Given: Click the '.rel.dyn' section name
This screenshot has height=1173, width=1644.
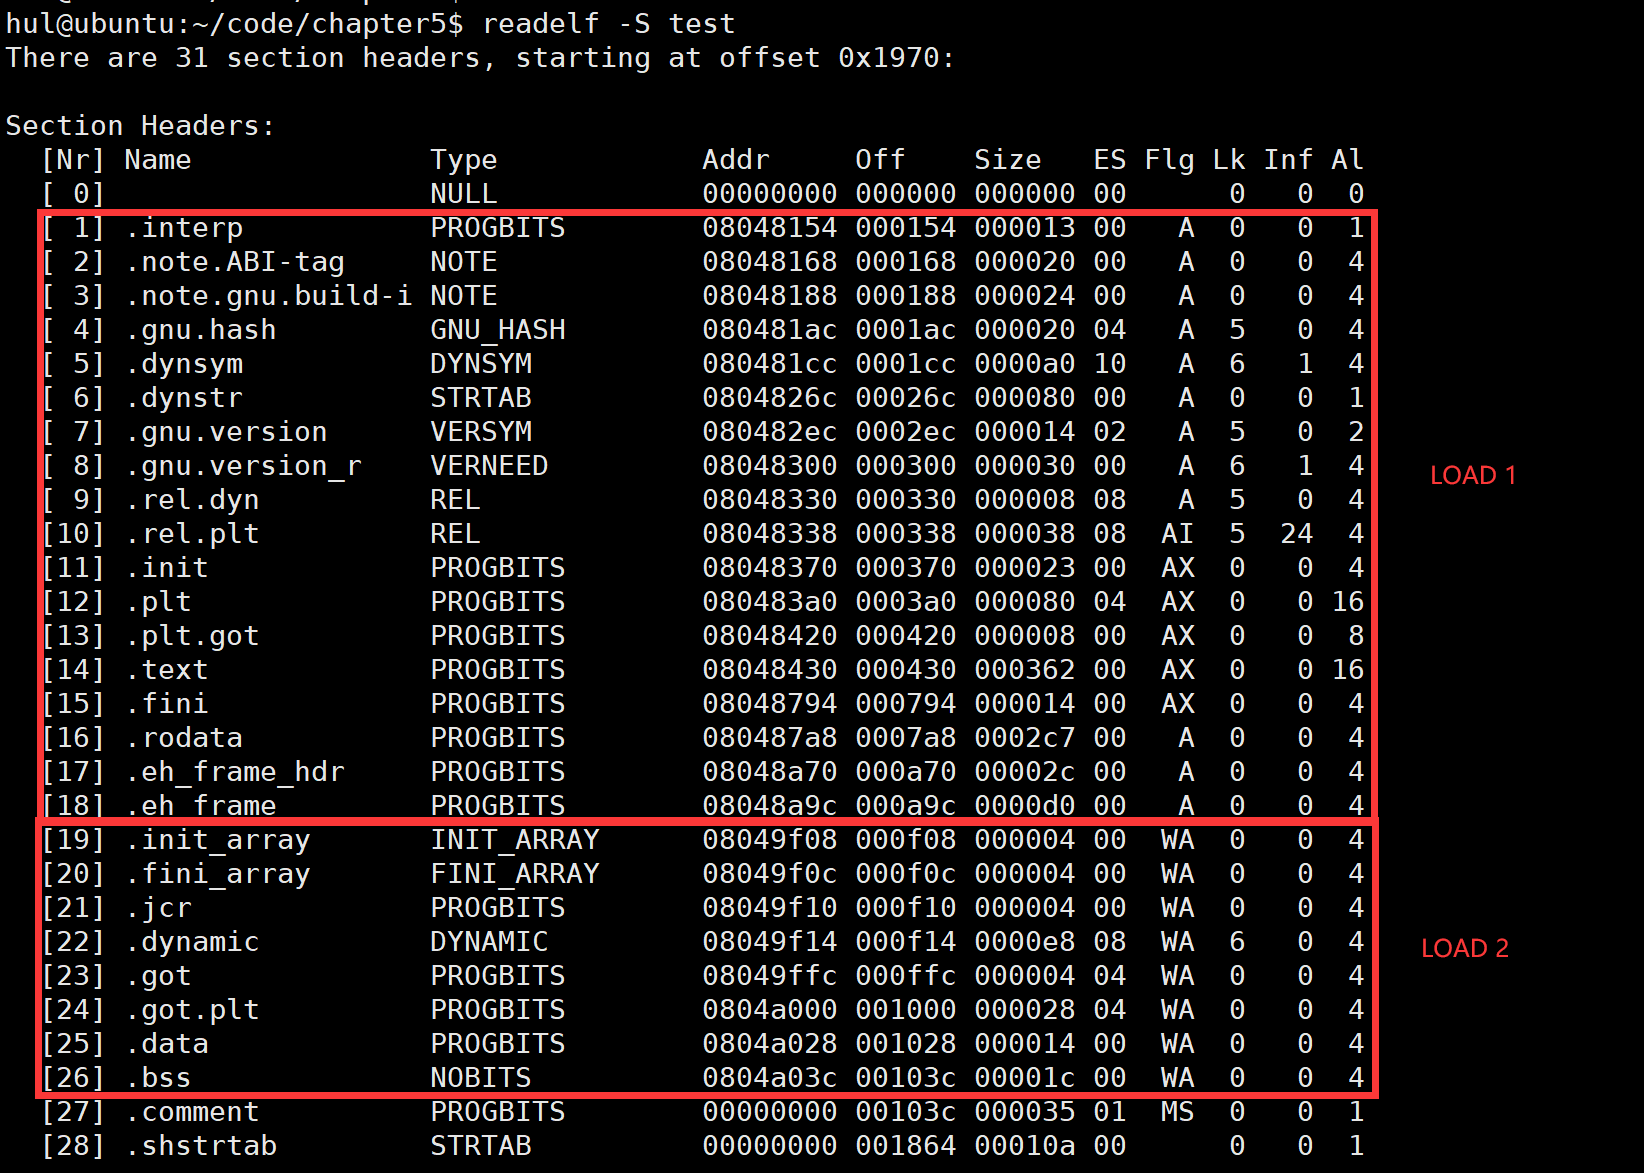Looking at the screenshot, I should pyautogui.click(x=192, y=500).
